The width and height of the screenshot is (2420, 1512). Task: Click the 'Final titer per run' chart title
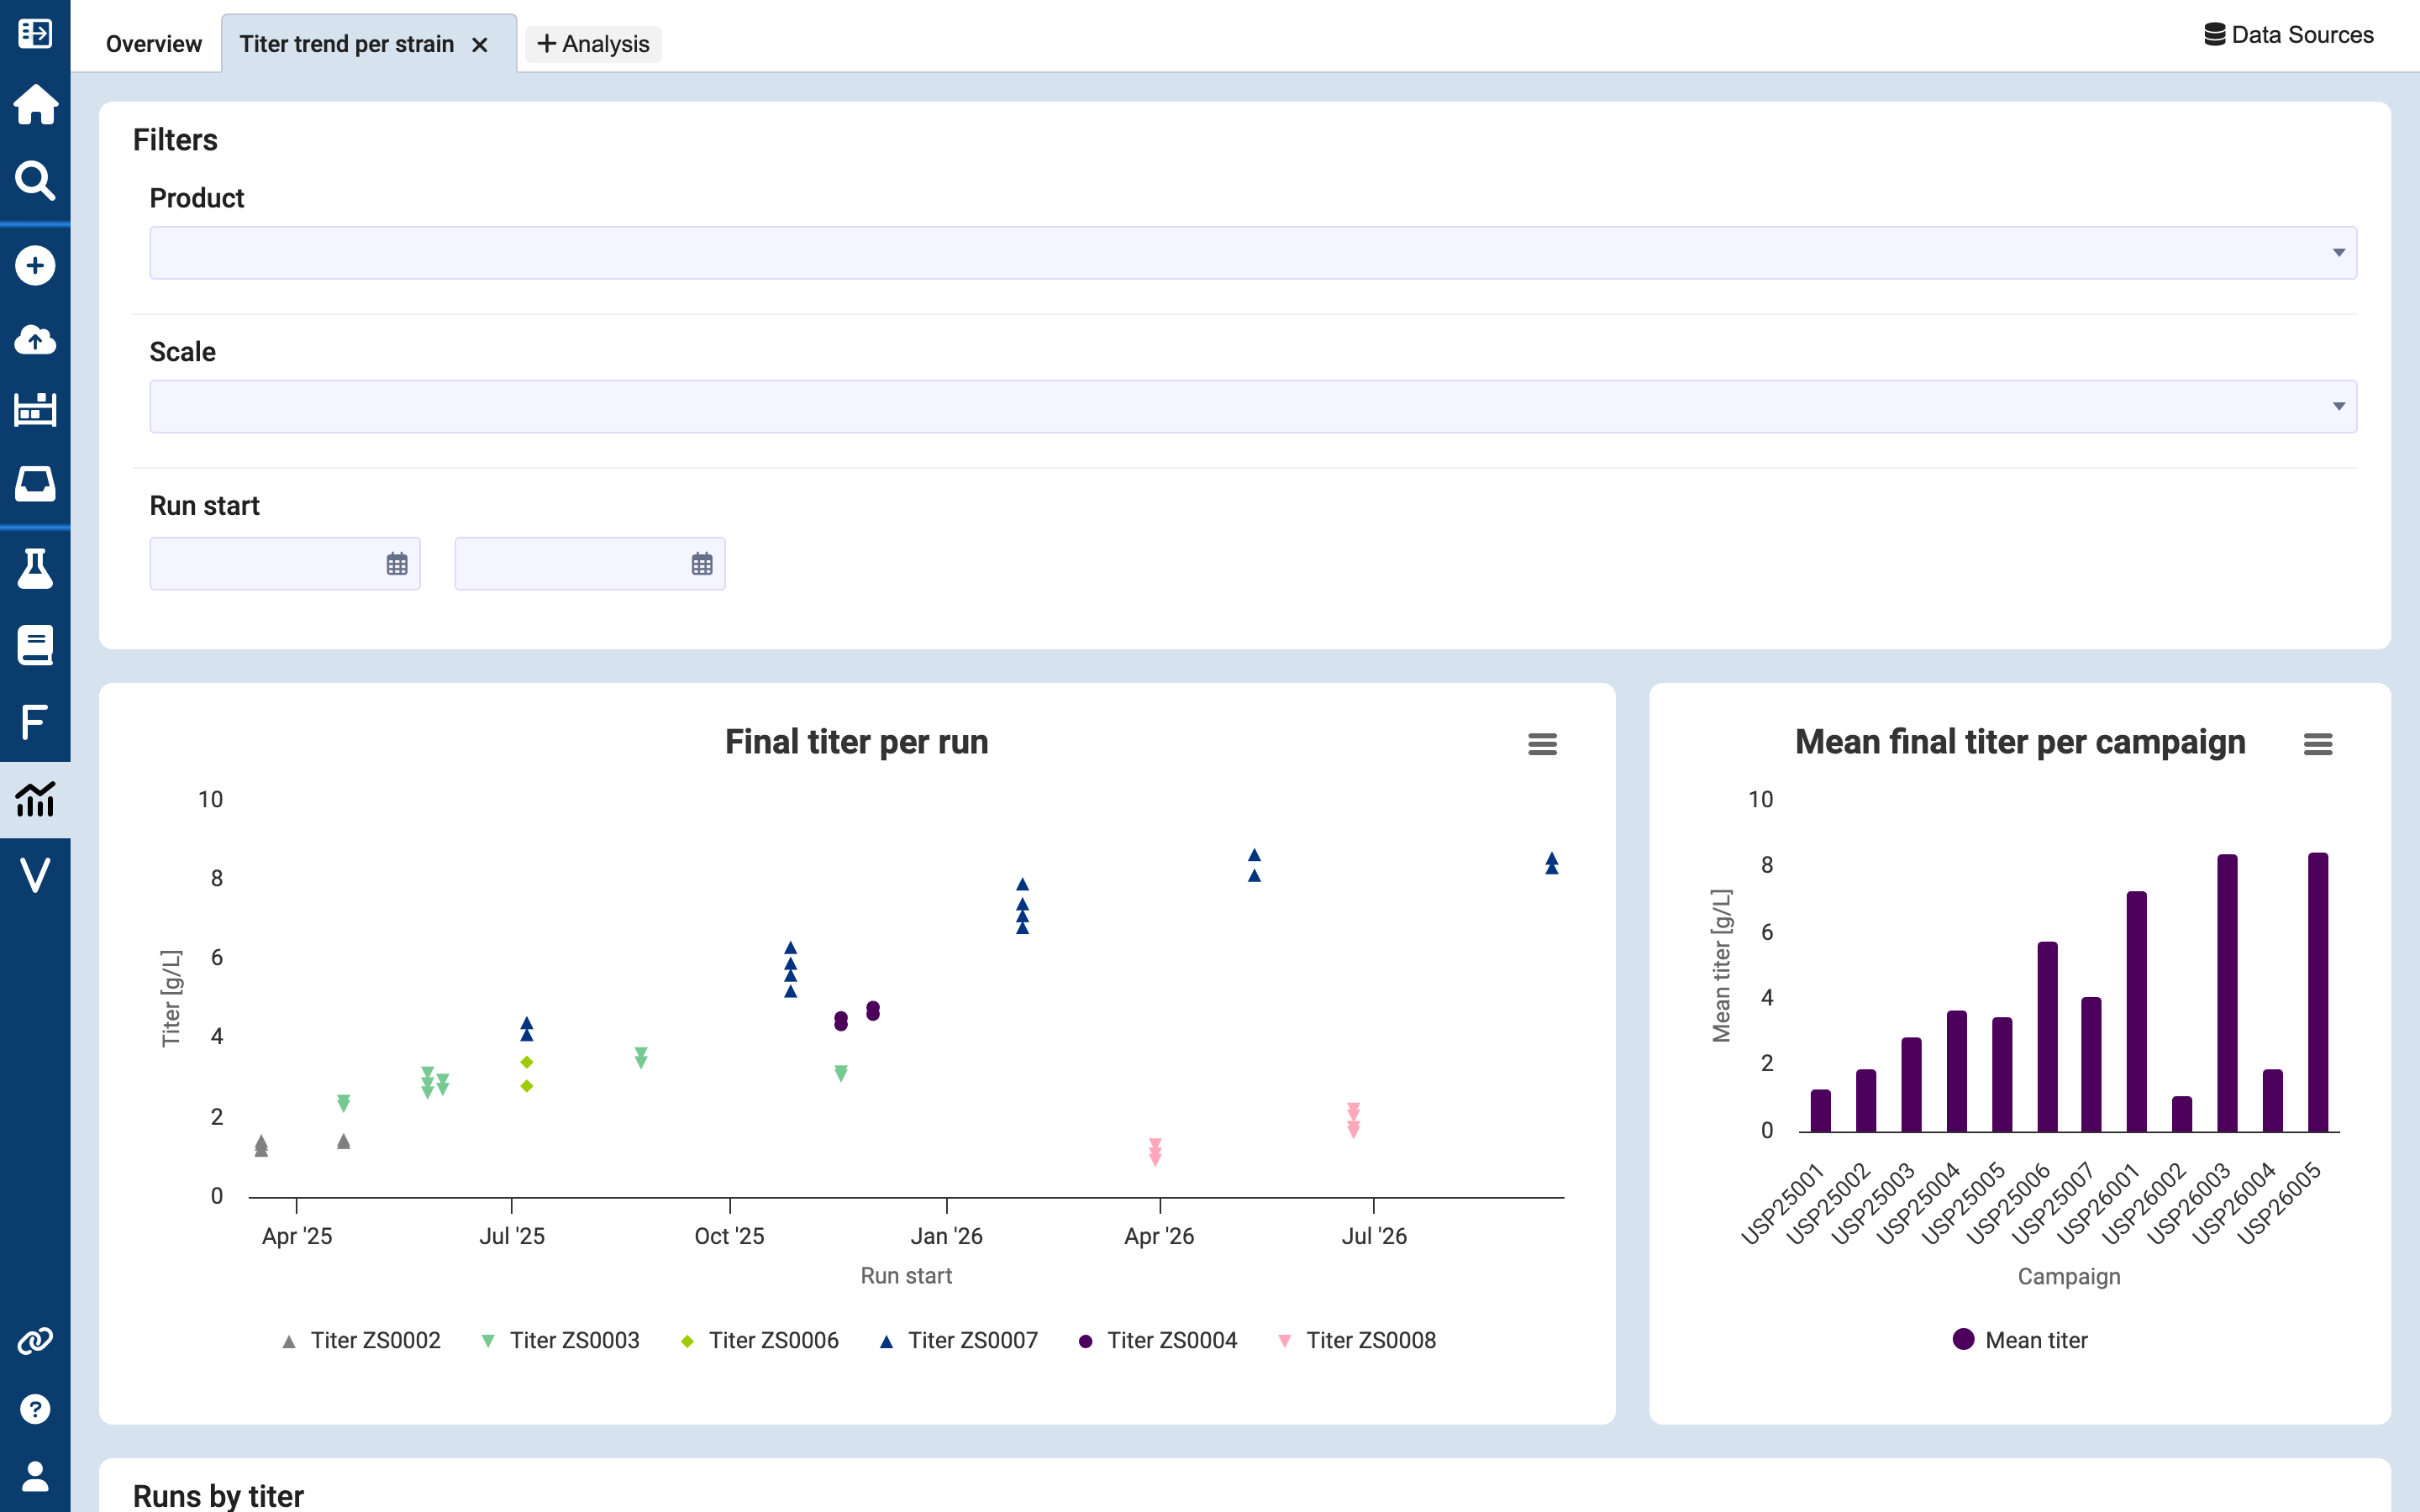coord(856,742)
